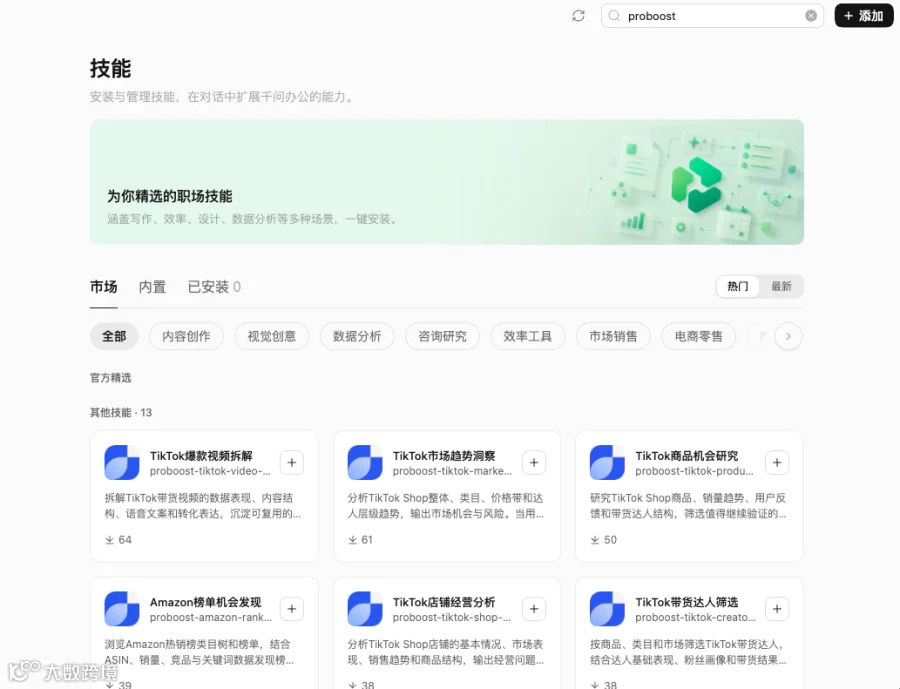
Task: Install TikTok店铺经营分析 with its plus button
Action: [534, 609]
